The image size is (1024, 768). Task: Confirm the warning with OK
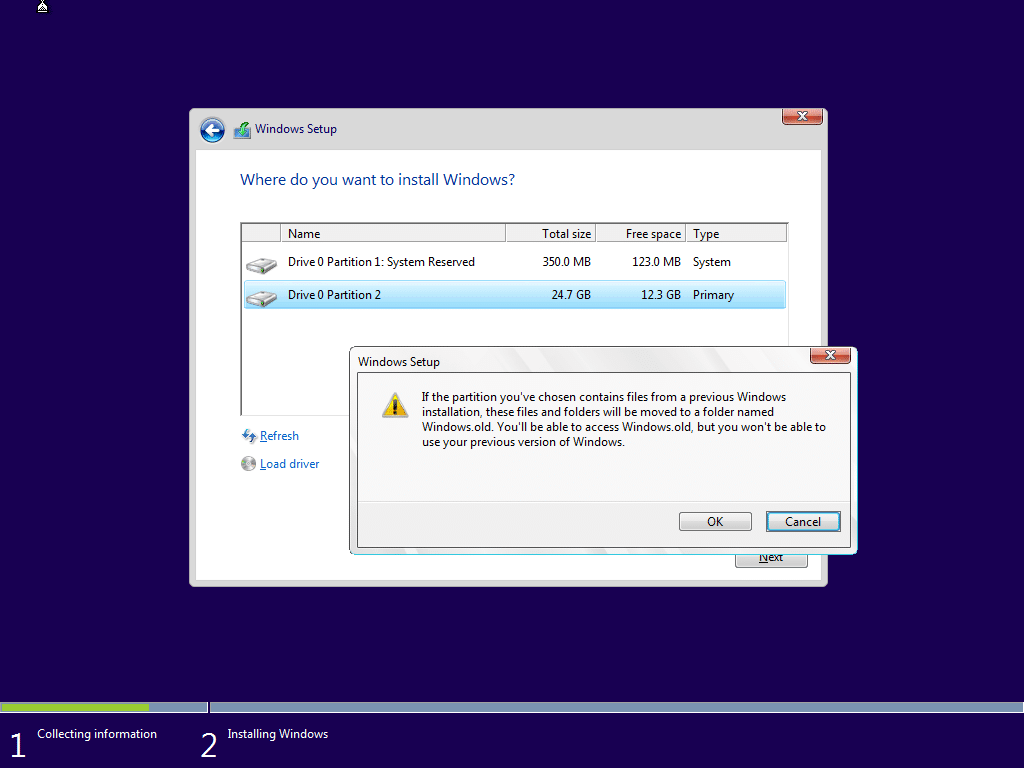(x=715, y=521)
